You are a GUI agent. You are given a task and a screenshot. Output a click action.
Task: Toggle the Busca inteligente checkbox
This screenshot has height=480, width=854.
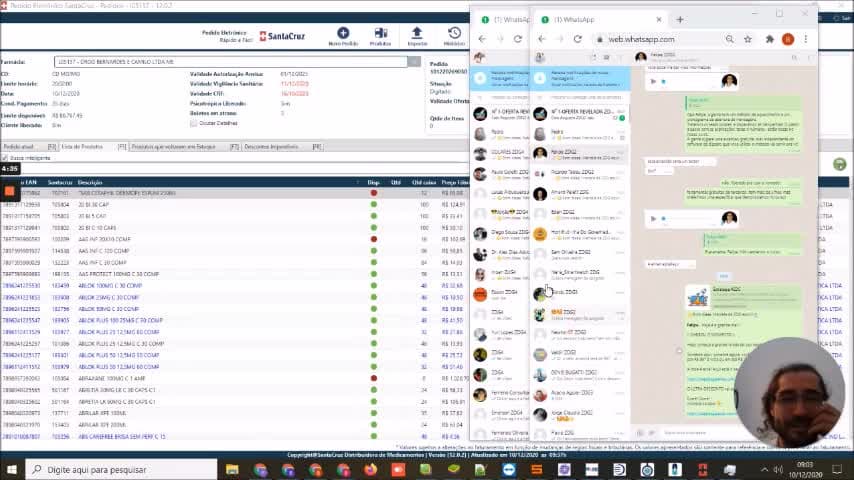pyautogui.click(x=5, y=158)
